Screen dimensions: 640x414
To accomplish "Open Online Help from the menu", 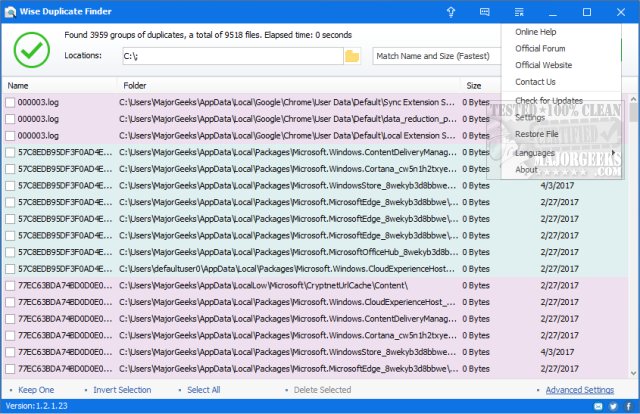I will click(x=536, y=32).
